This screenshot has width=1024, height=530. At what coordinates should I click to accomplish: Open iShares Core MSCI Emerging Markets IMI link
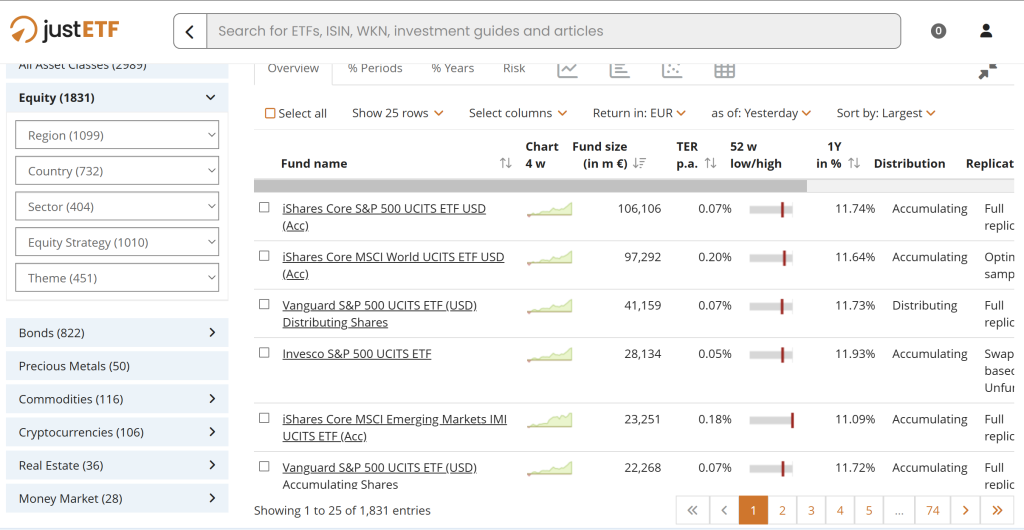point(394,428)
